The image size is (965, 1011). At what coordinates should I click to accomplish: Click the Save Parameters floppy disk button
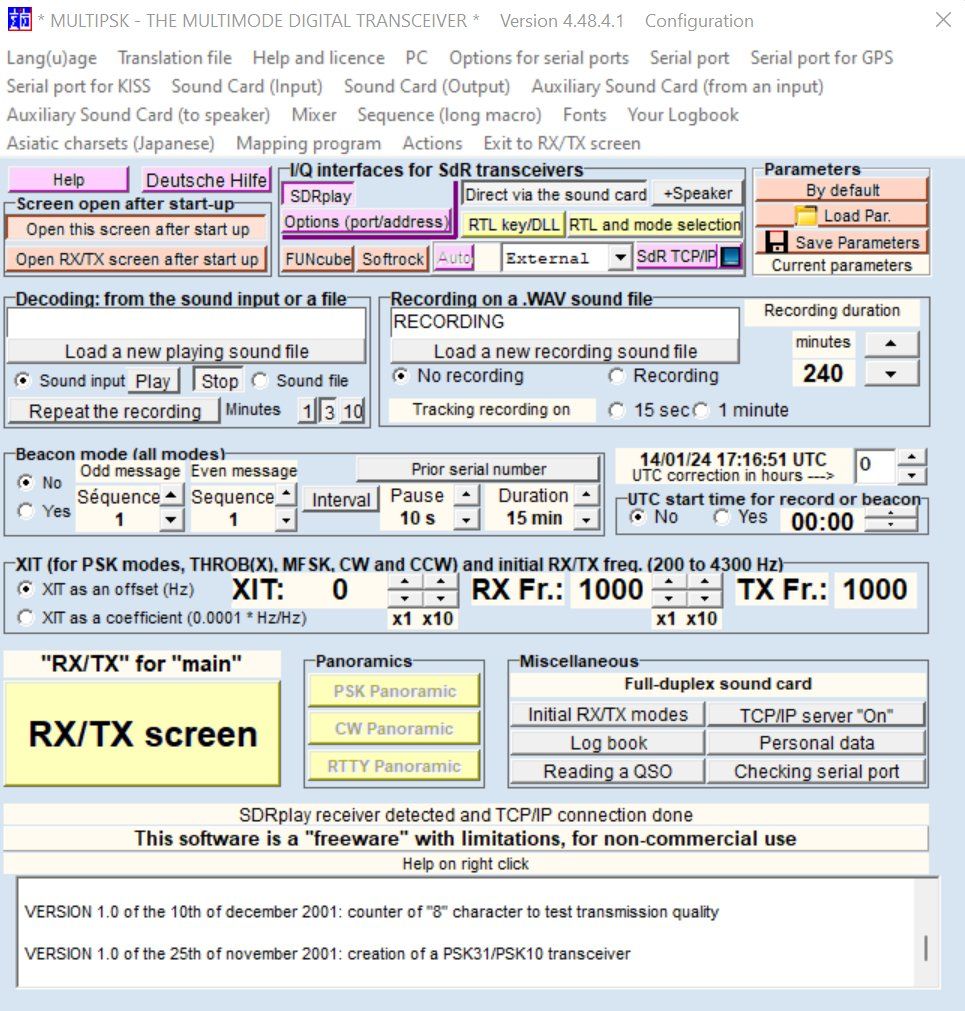pyautogui.click(x=841, y=242)
